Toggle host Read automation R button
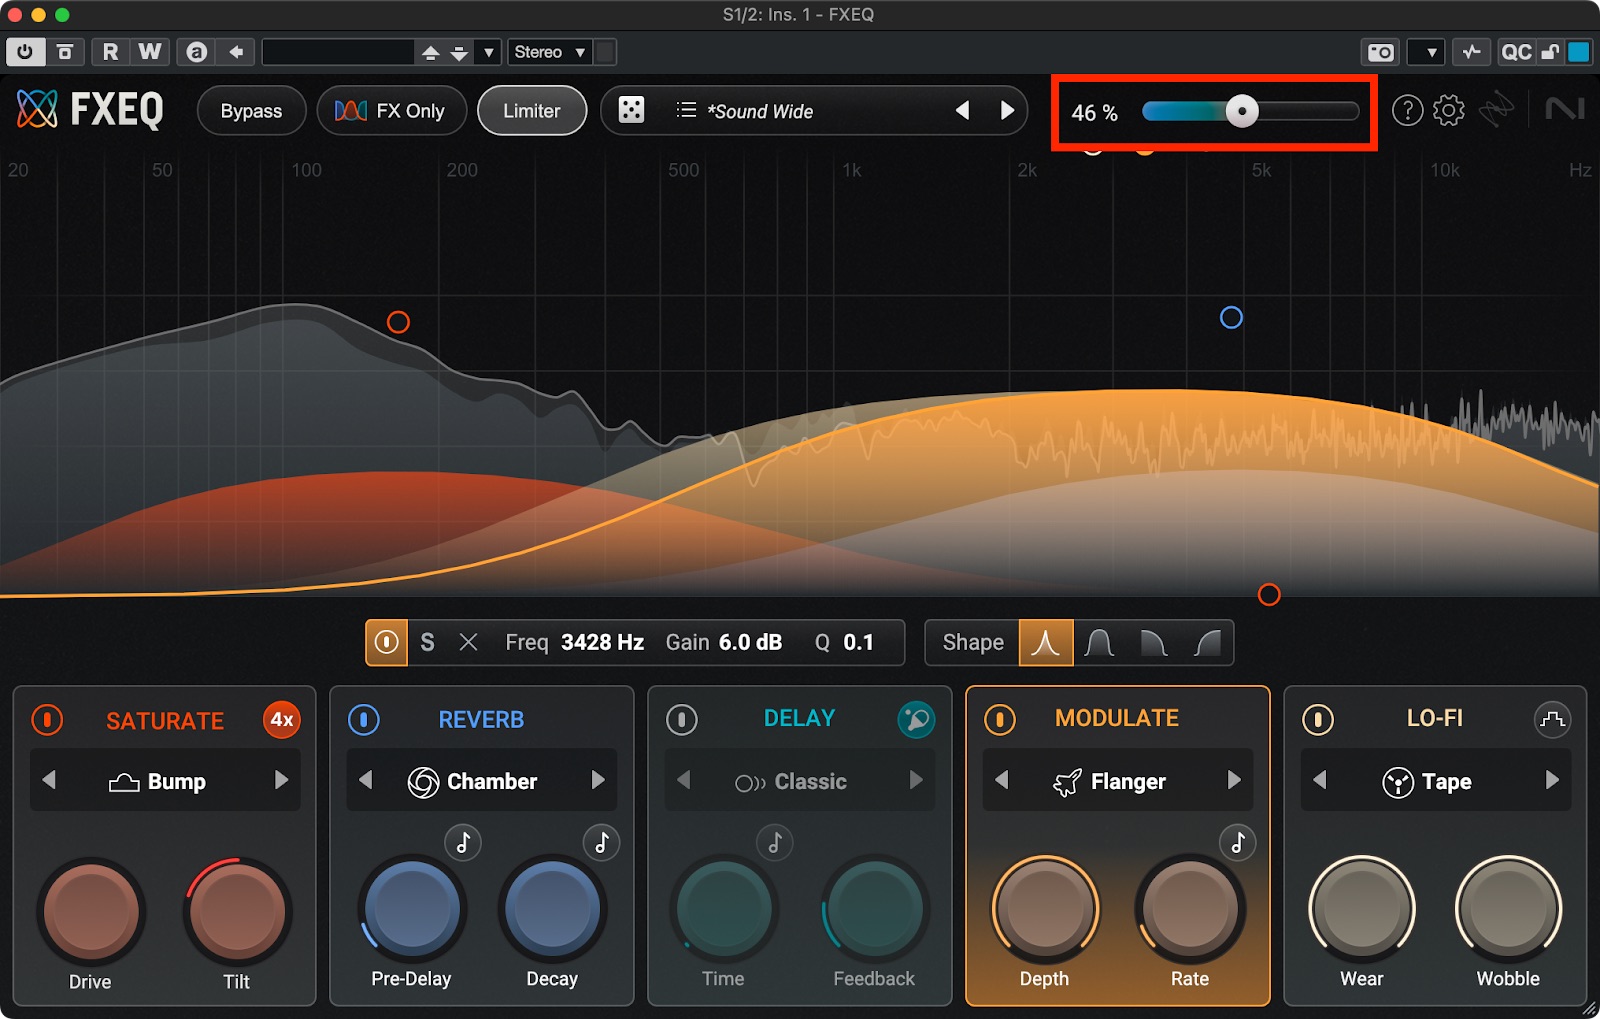This screenshot has width=1600, height=1019. point(110,52)
